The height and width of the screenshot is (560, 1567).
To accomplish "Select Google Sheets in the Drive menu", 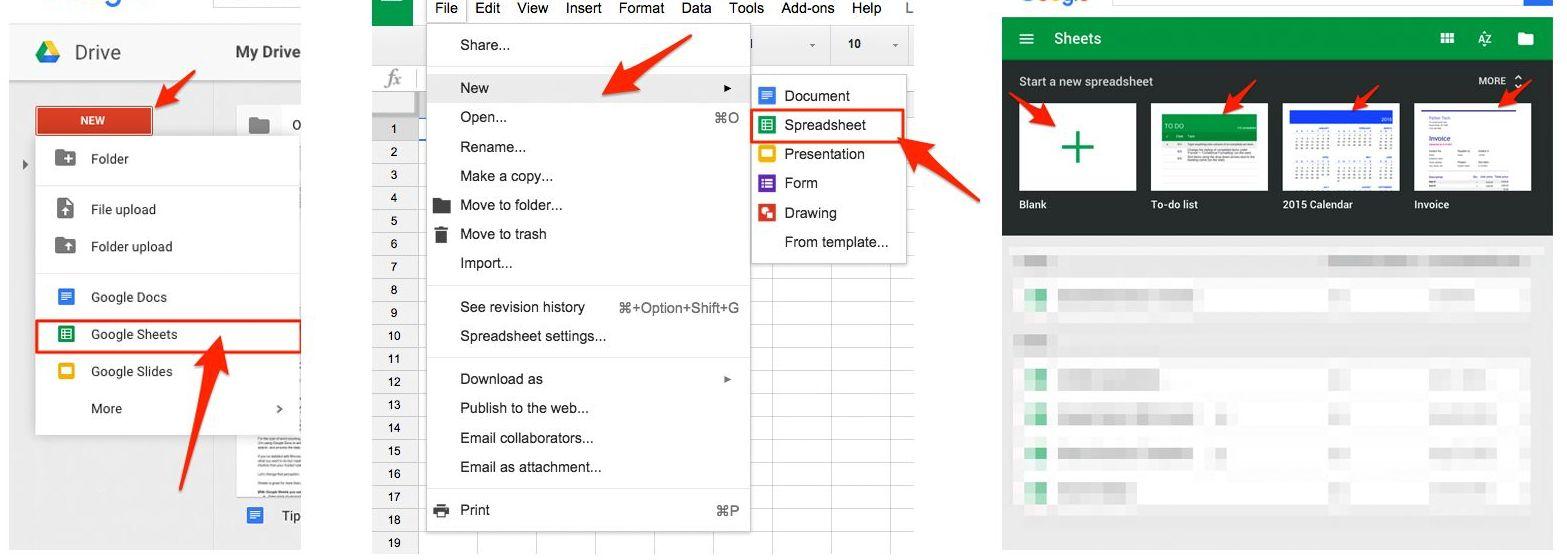I will click(x=167, y=335).
